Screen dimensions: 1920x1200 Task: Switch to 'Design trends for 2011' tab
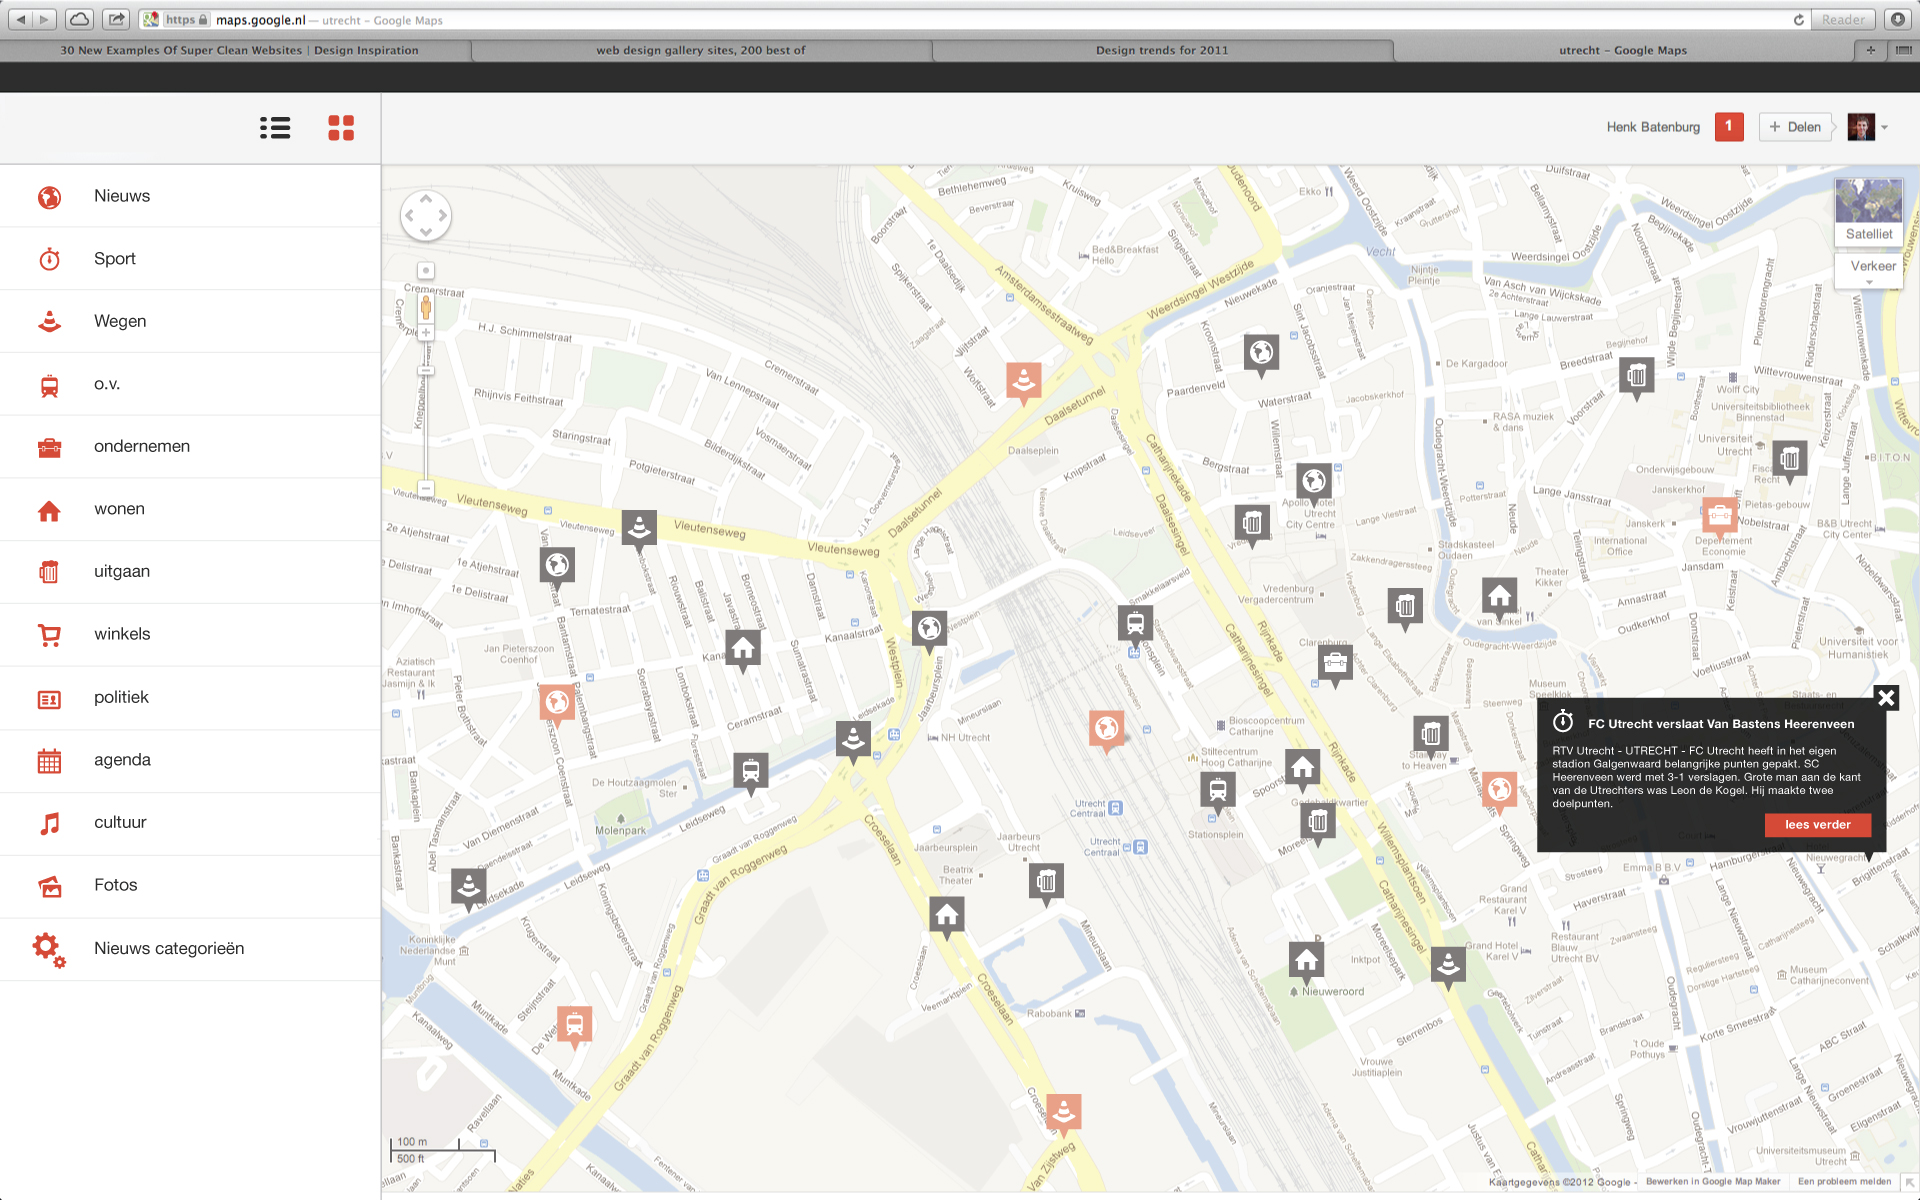click(x=1162, y=50)
